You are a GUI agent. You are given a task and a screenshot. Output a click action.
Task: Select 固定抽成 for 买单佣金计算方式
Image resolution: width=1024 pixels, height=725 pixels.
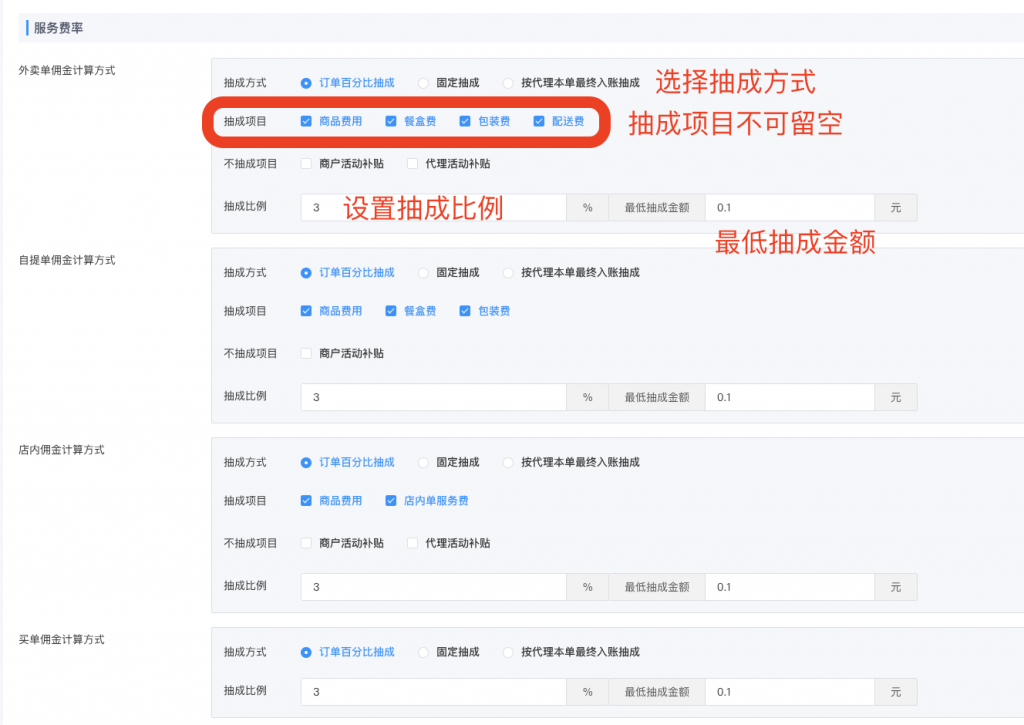tap(423, 652)
